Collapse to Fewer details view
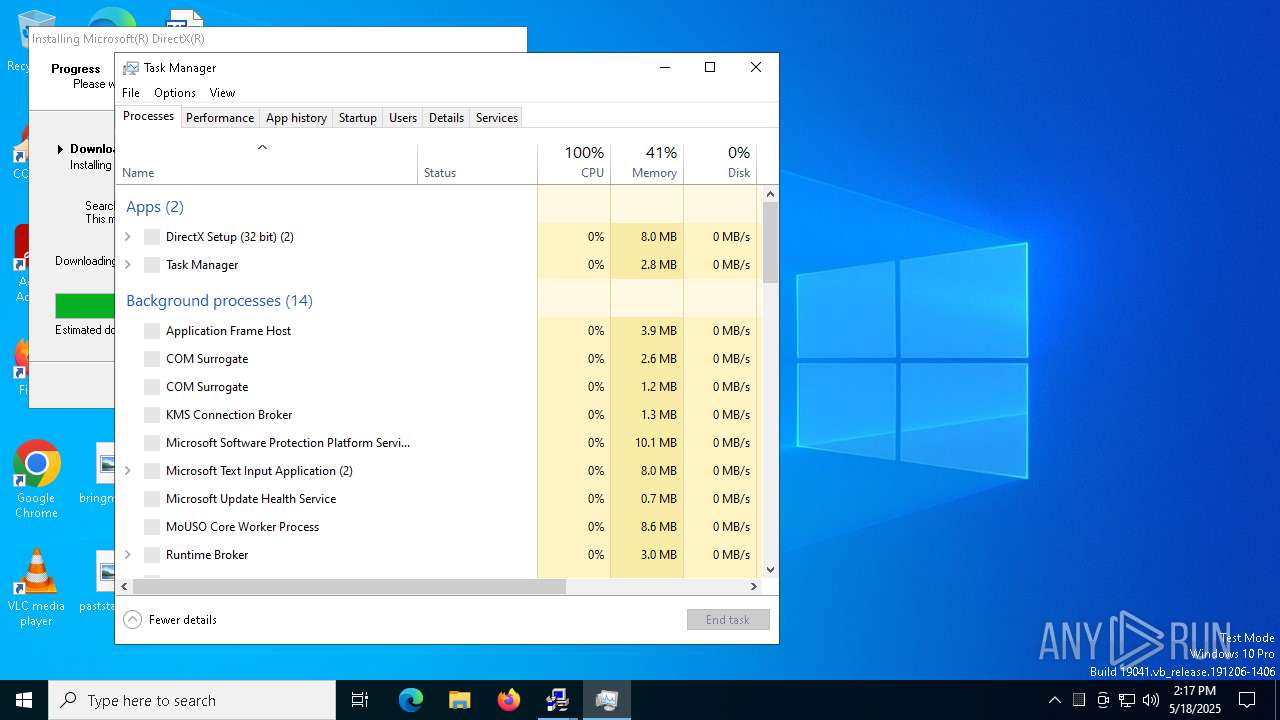 pyautogui.click(x=170, y=620)
